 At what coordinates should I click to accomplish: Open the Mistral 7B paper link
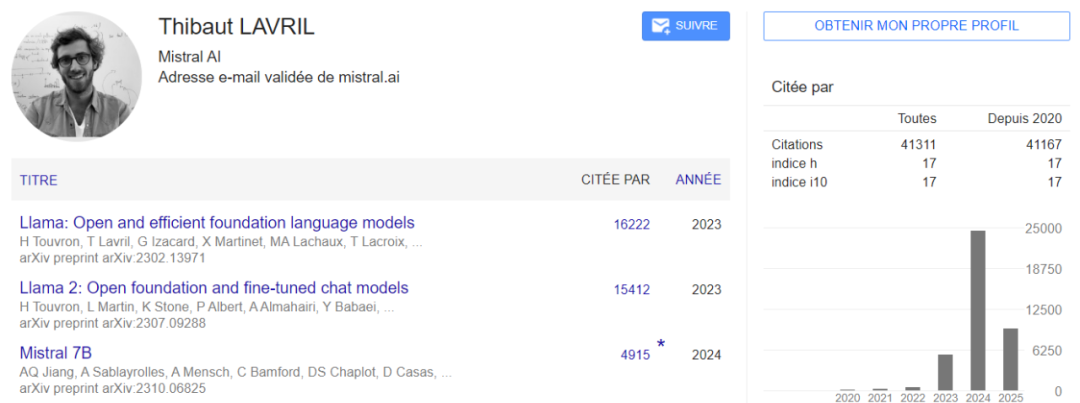56,352
